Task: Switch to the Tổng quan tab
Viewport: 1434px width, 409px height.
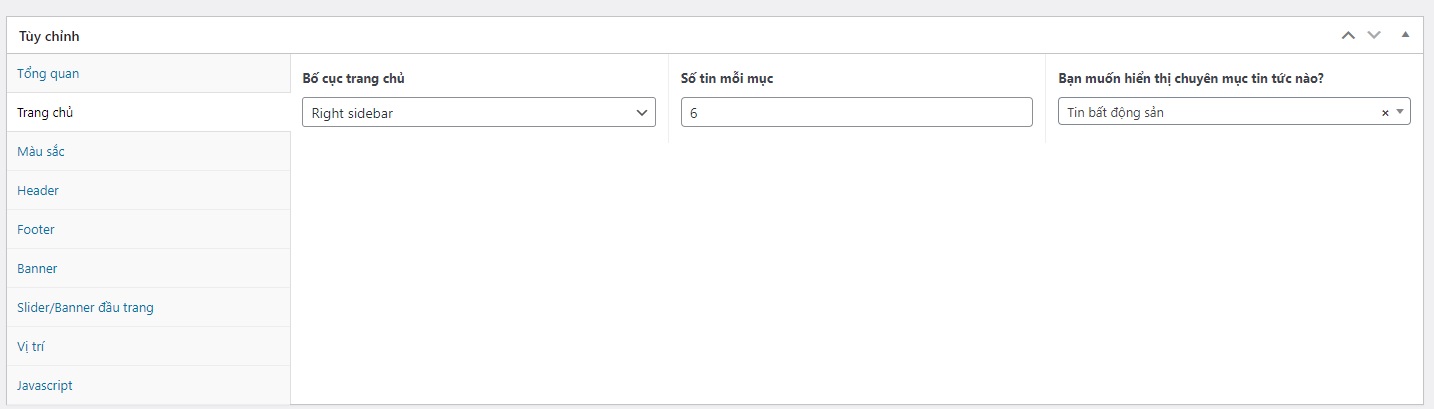Action: 48,74
